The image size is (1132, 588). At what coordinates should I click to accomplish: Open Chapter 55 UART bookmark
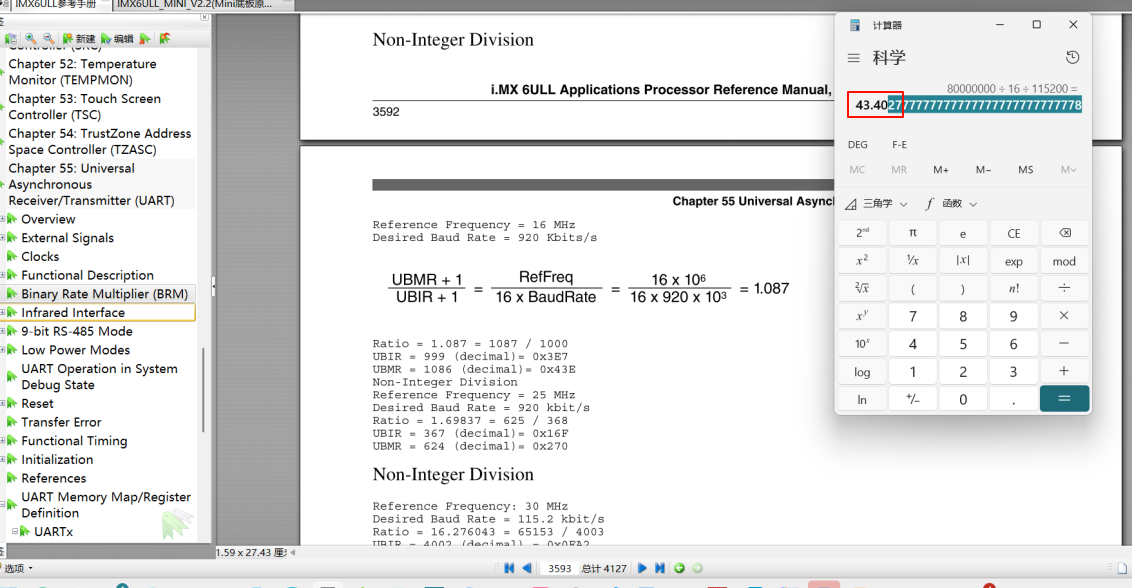(x=92, y=184)
